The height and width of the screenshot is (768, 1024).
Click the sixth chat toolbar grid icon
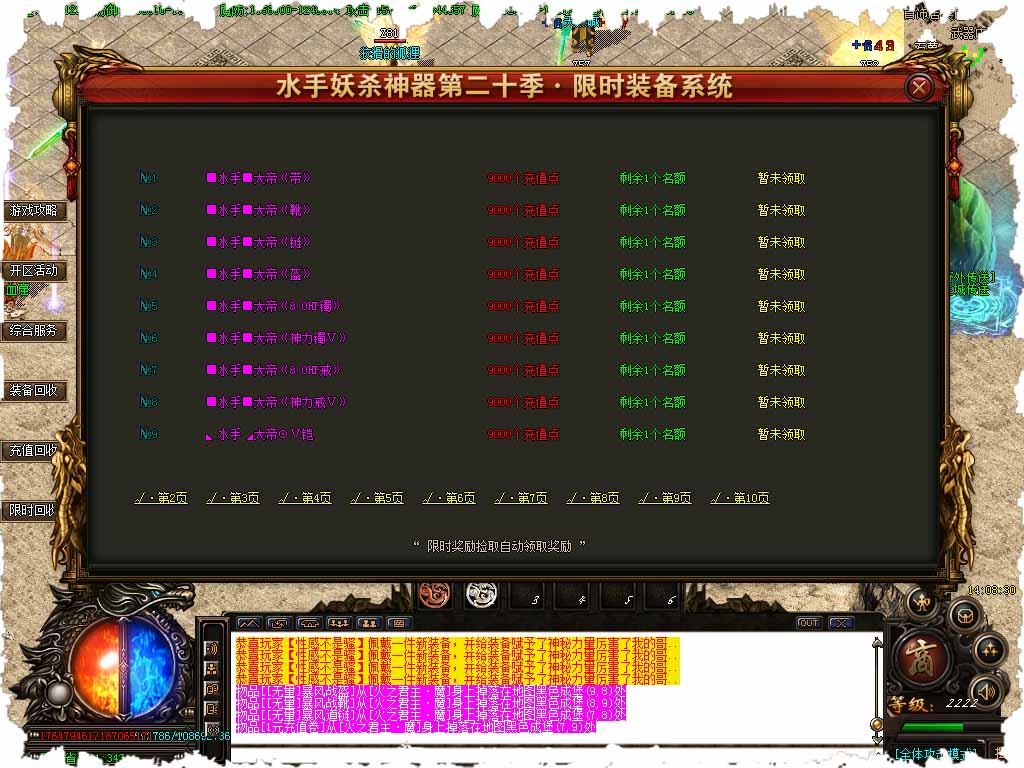[399, 623]
